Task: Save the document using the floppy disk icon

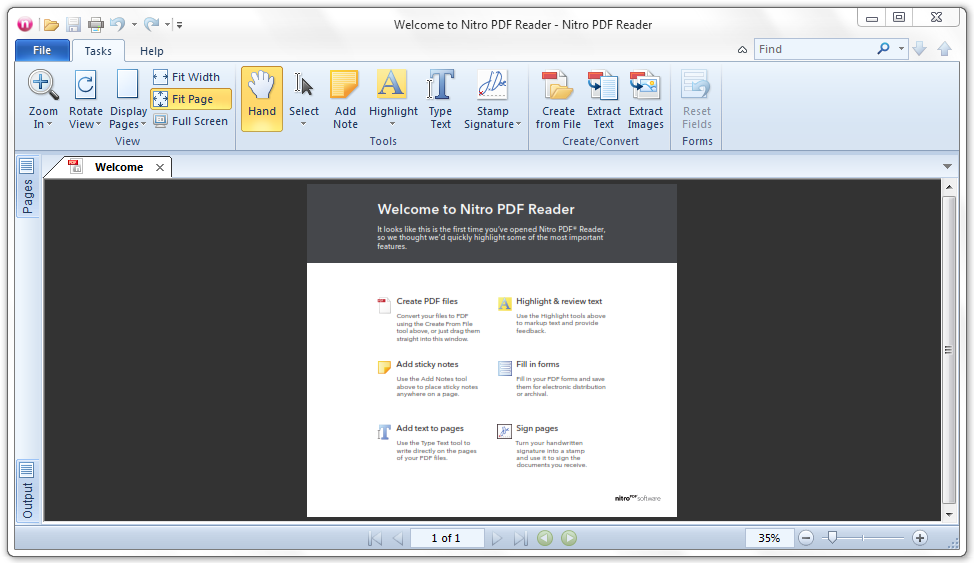Action: [73, 25]
